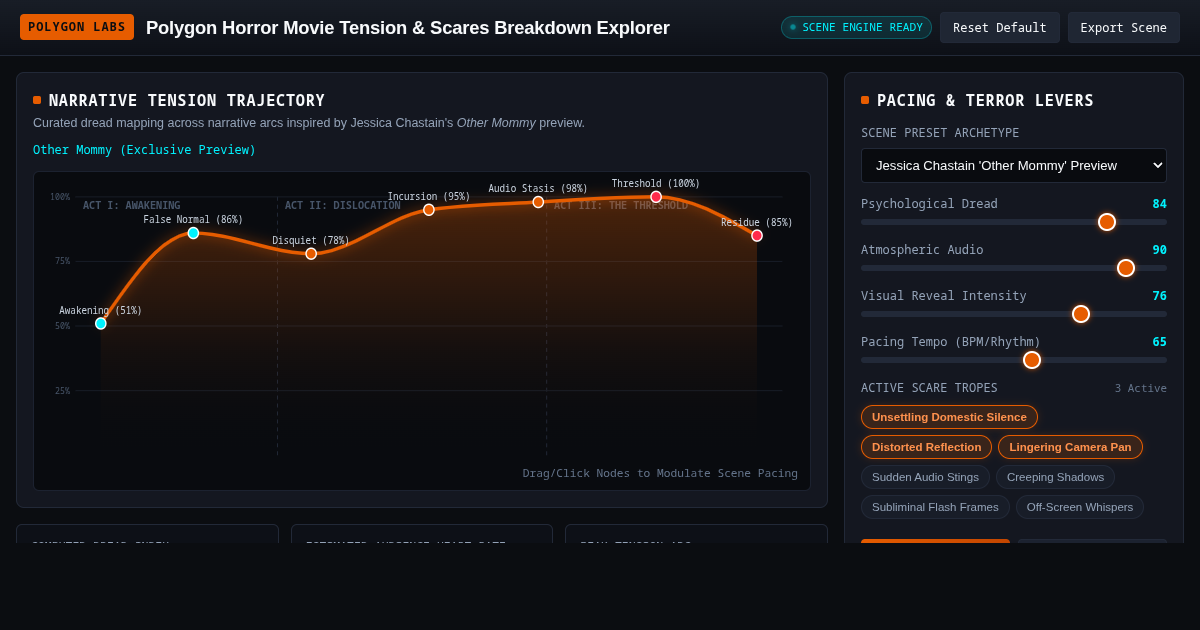Enable the Off-Screen Whispers trope
Viewport: 1200px width, 630px height.
(1080, 507)
